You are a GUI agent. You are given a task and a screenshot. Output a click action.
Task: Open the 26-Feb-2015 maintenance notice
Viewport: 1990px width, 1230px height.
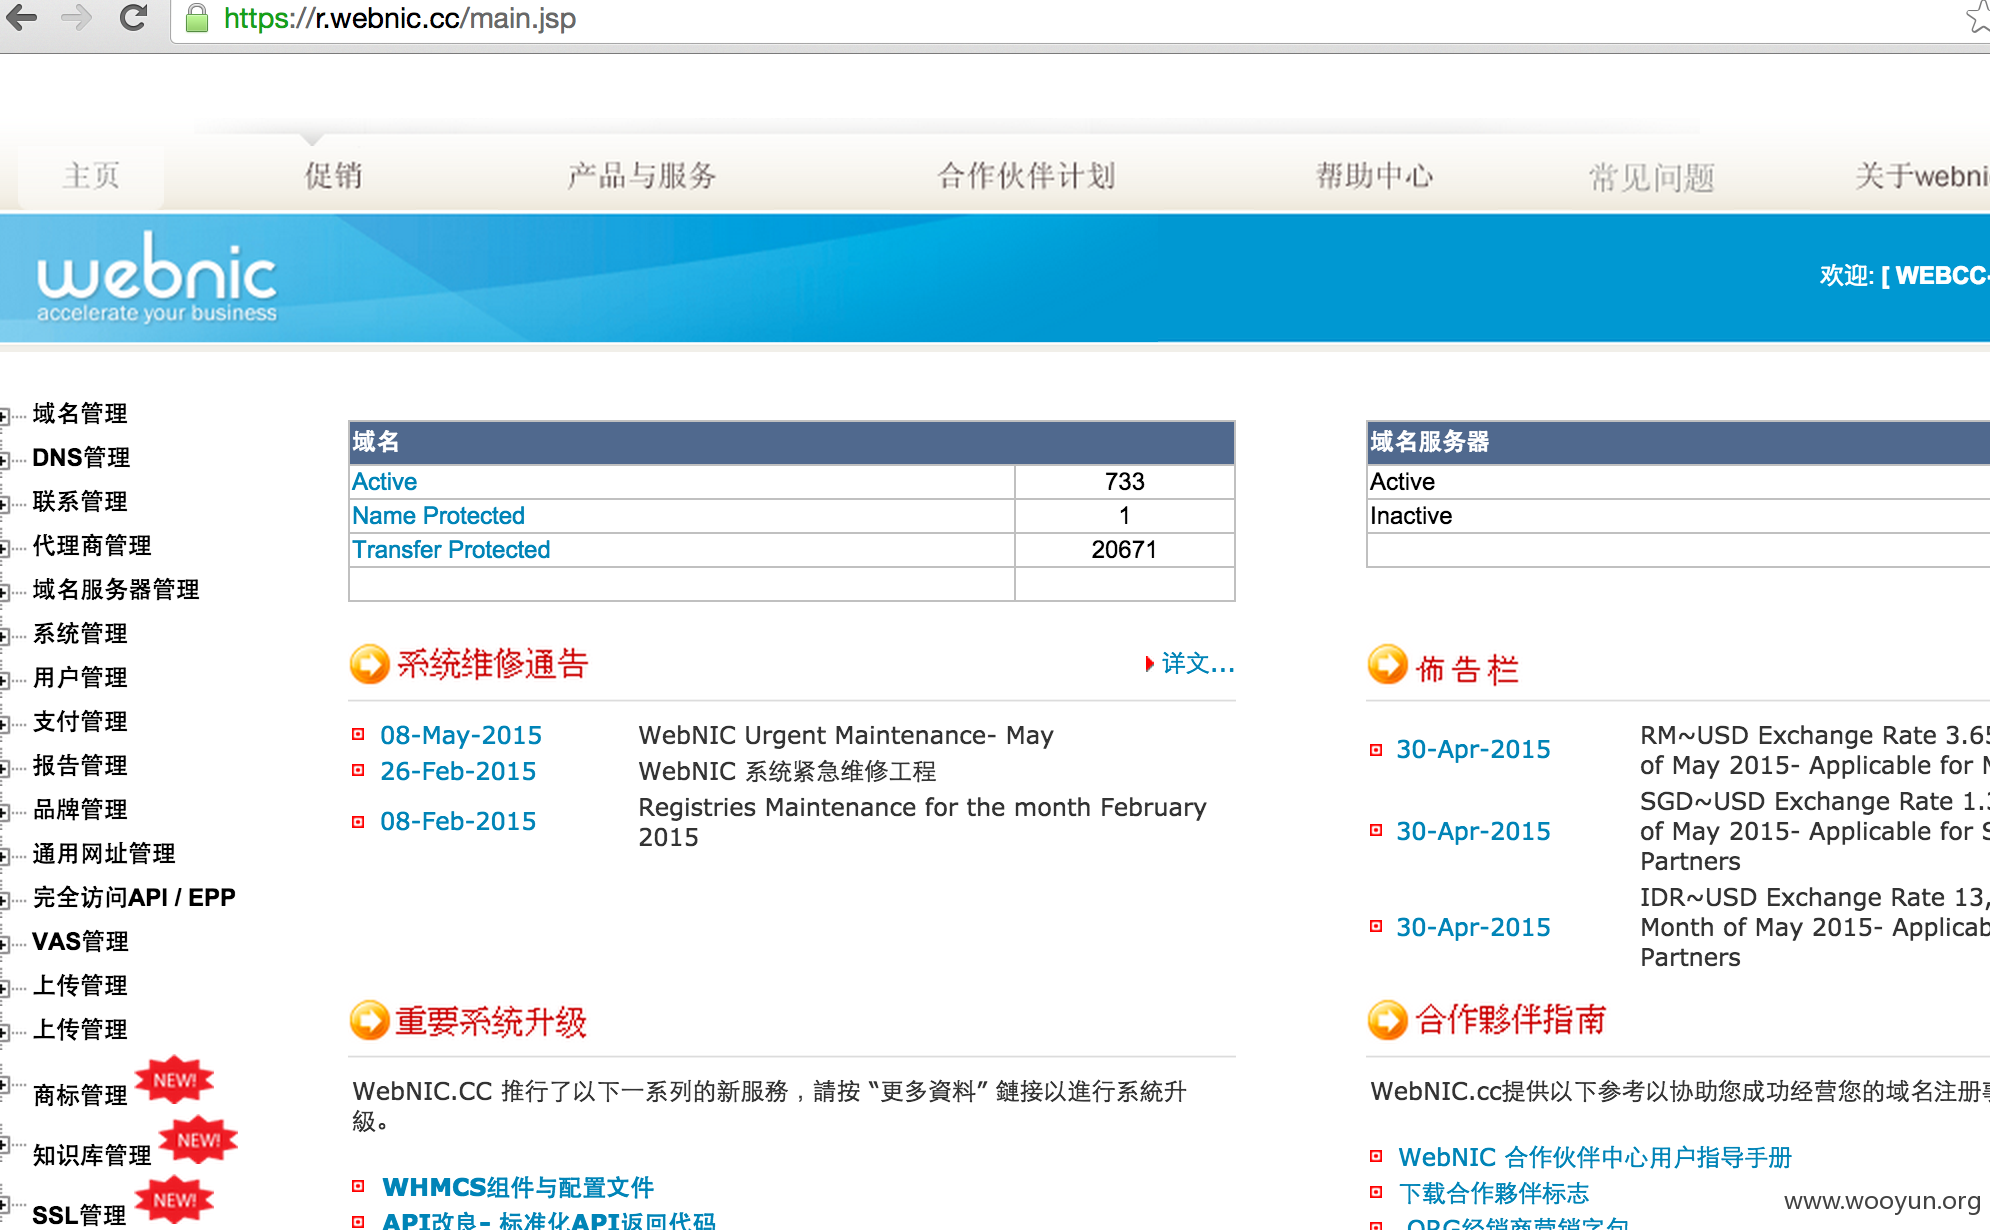click(x=458, y=771)
